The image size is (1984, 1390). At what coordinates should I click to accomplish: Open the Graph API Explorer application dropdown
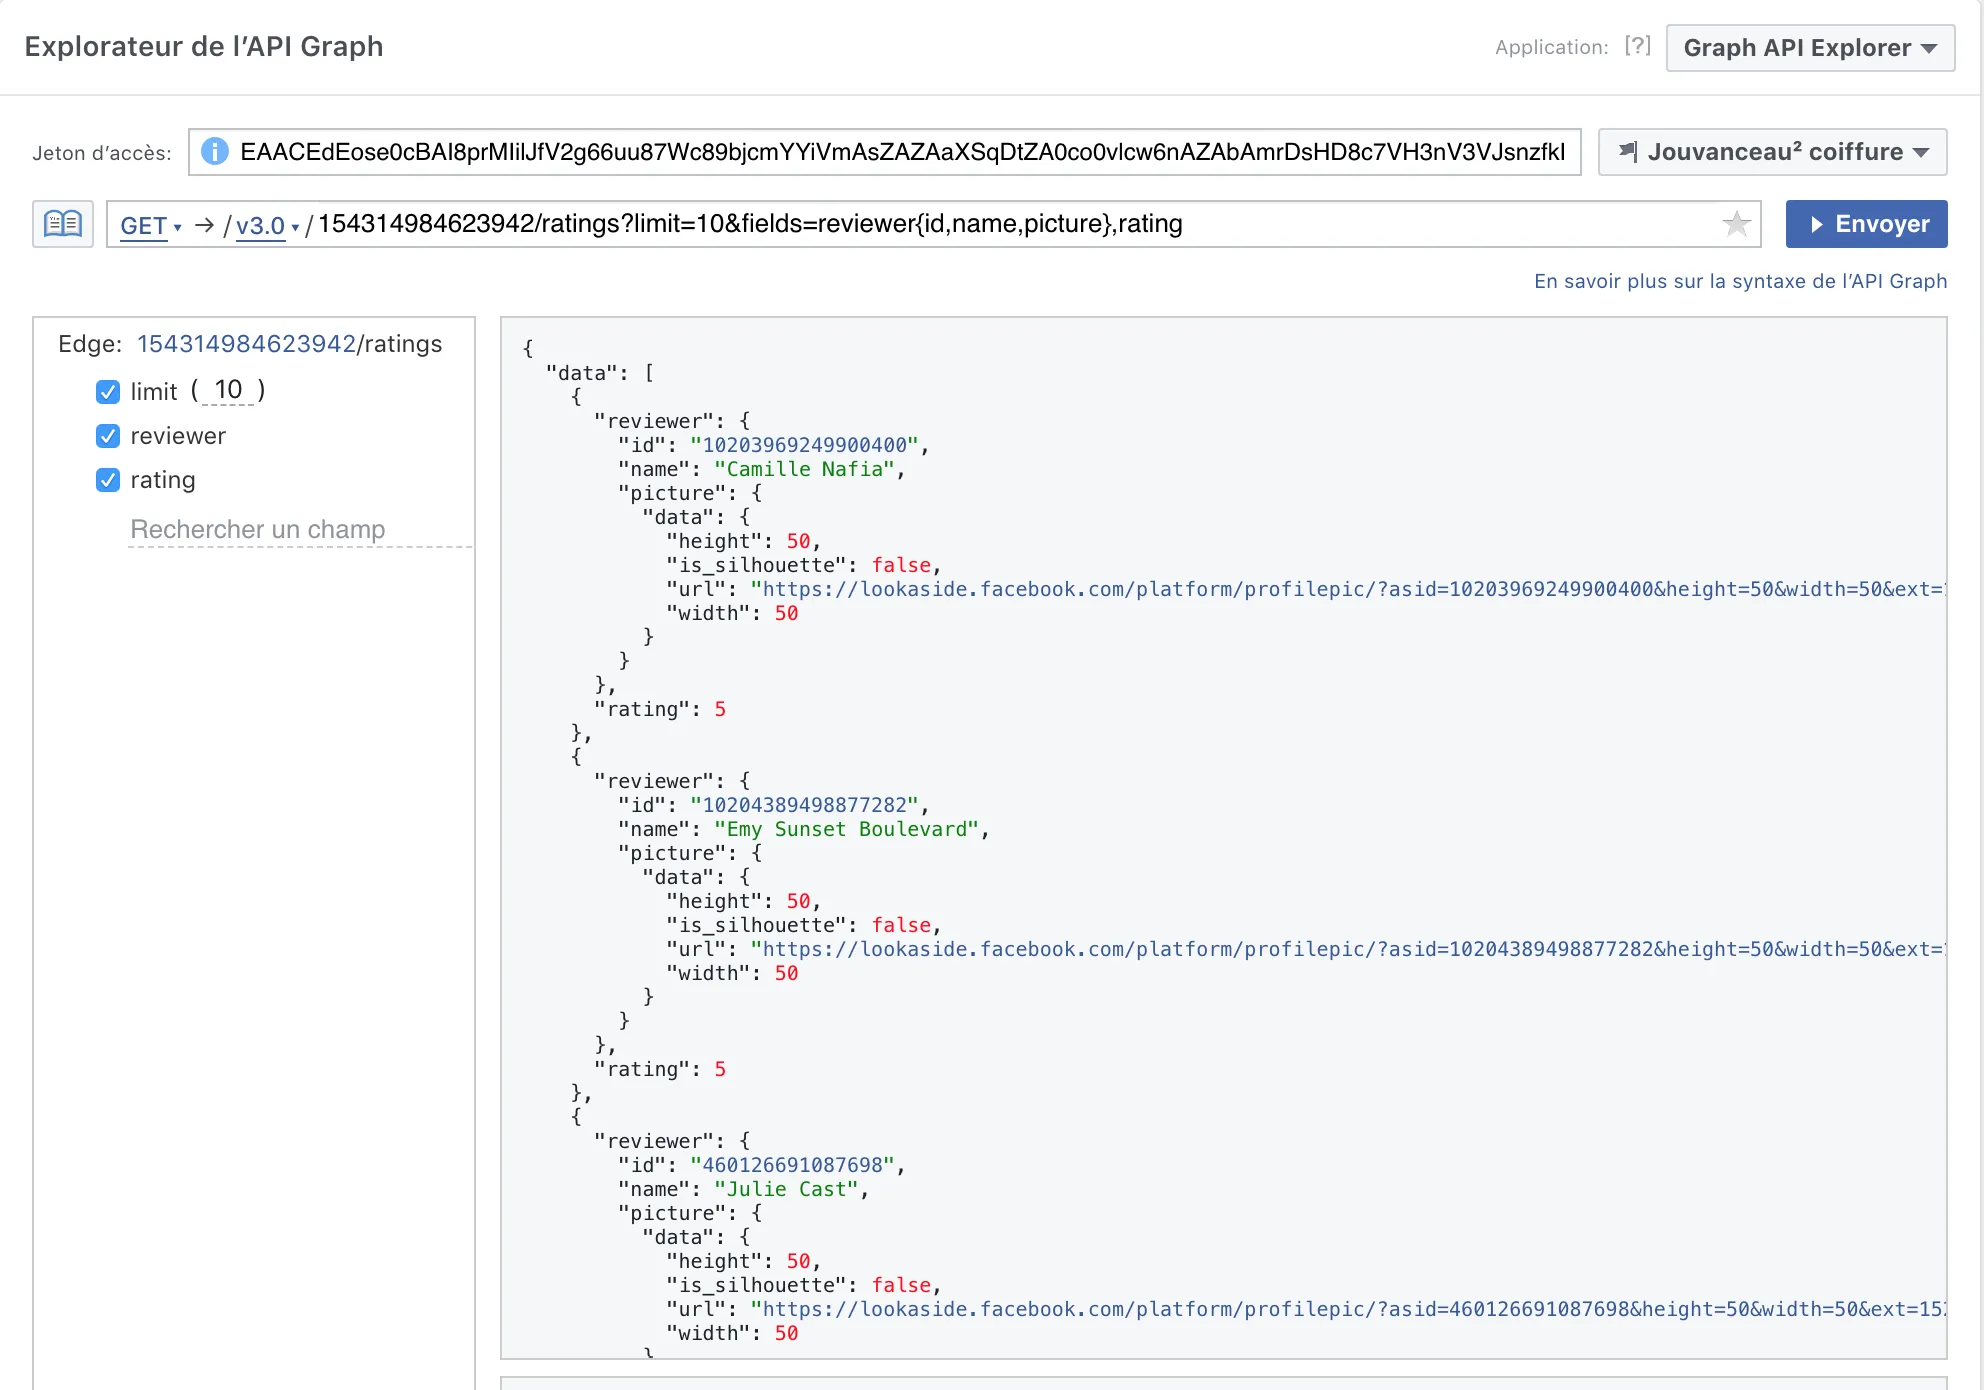(1809, 48)
